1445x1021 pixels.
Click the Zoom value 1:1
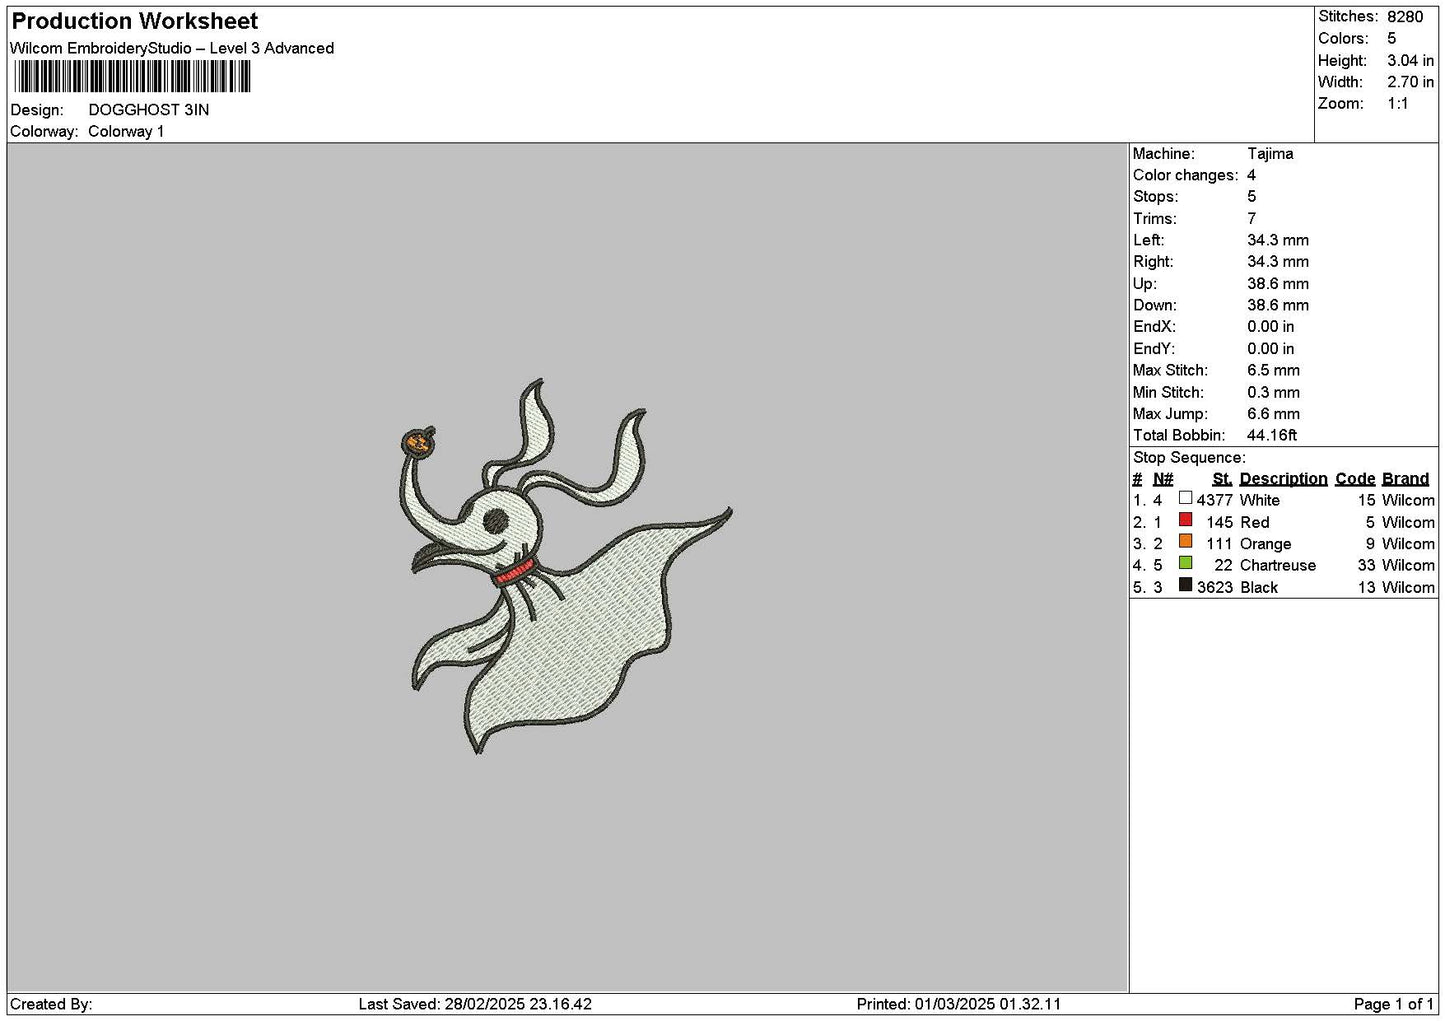click(x=1397, y=104)
